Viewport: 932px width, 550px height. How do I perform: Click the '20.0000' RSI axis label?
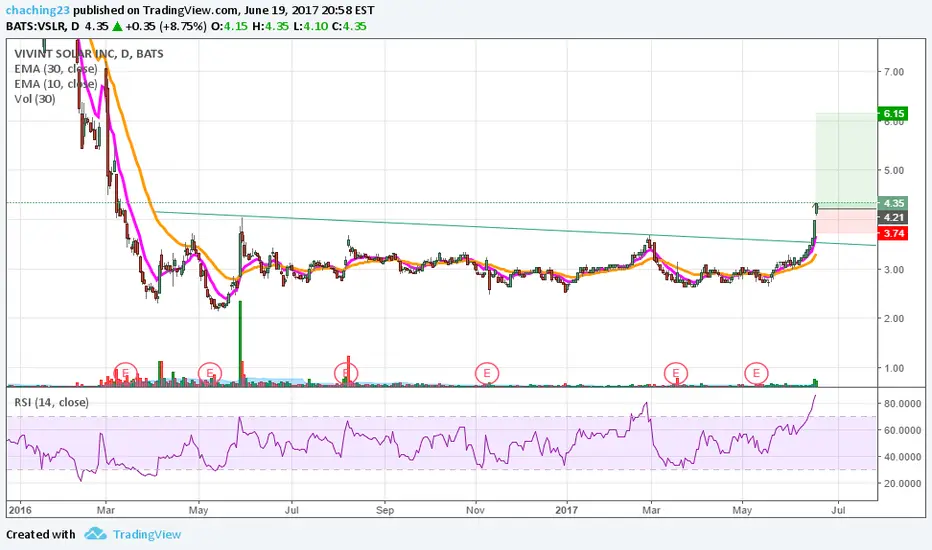click(902, 484)
